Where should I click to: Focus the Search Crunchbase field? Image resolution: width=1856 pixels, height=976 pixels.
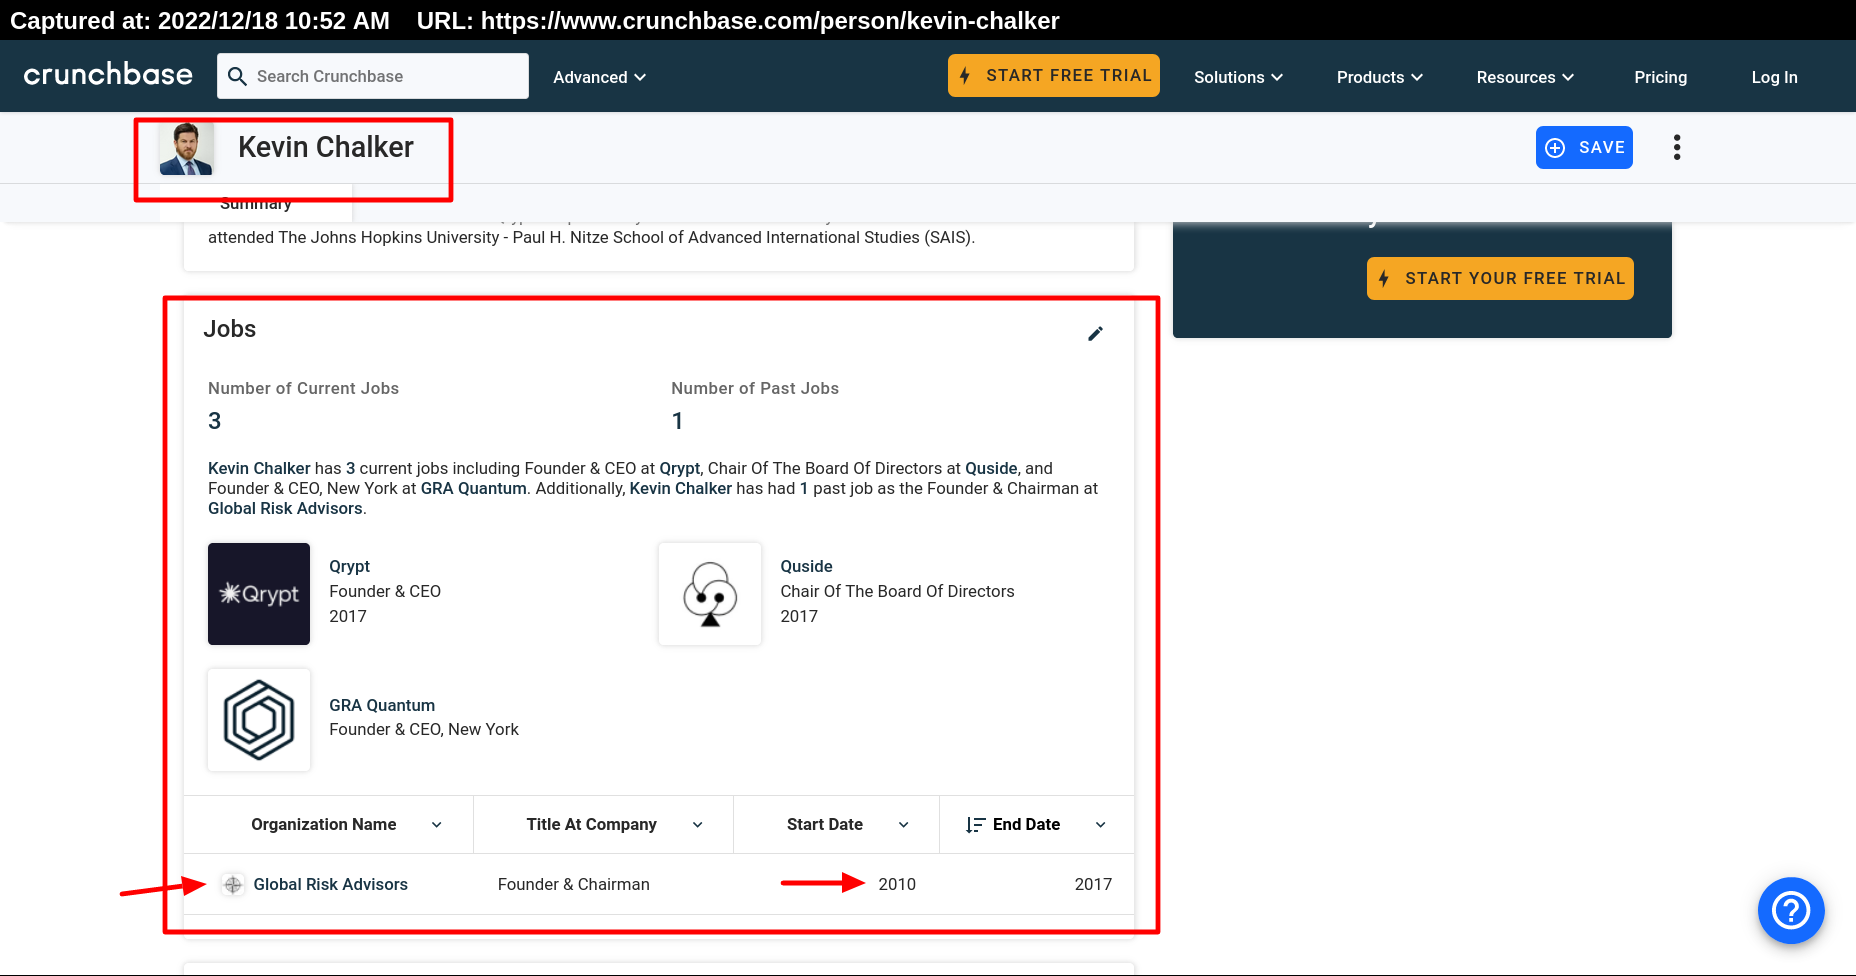[x=372, y=76]
